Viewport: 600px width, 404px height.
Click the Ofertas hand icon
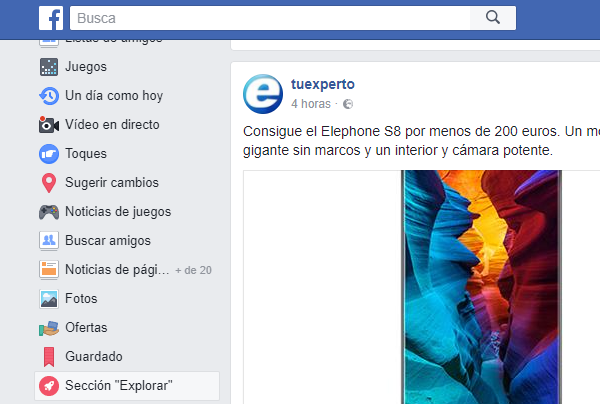[49, 328]
